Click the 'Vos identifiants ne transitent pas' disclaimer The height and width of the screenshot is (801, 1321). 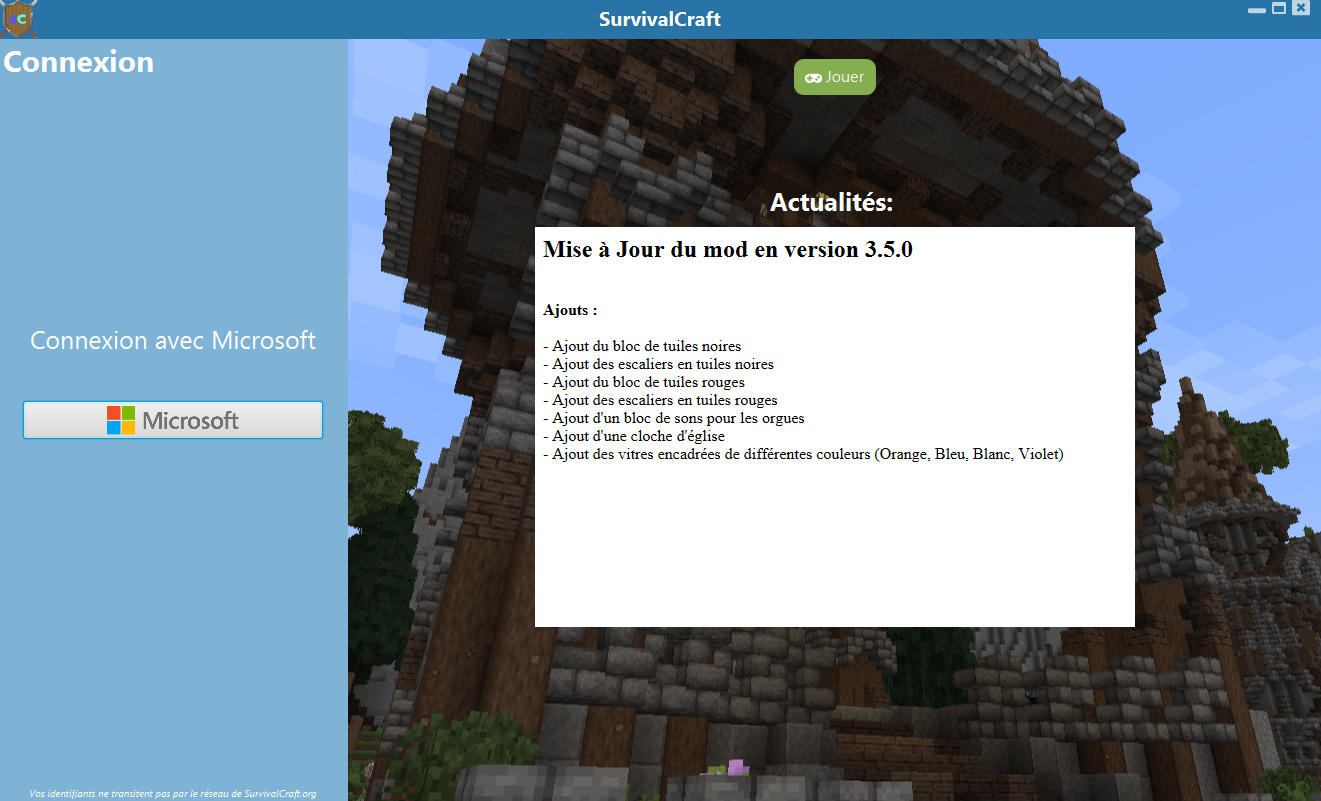pyautogui.click(x=173, y=794)
